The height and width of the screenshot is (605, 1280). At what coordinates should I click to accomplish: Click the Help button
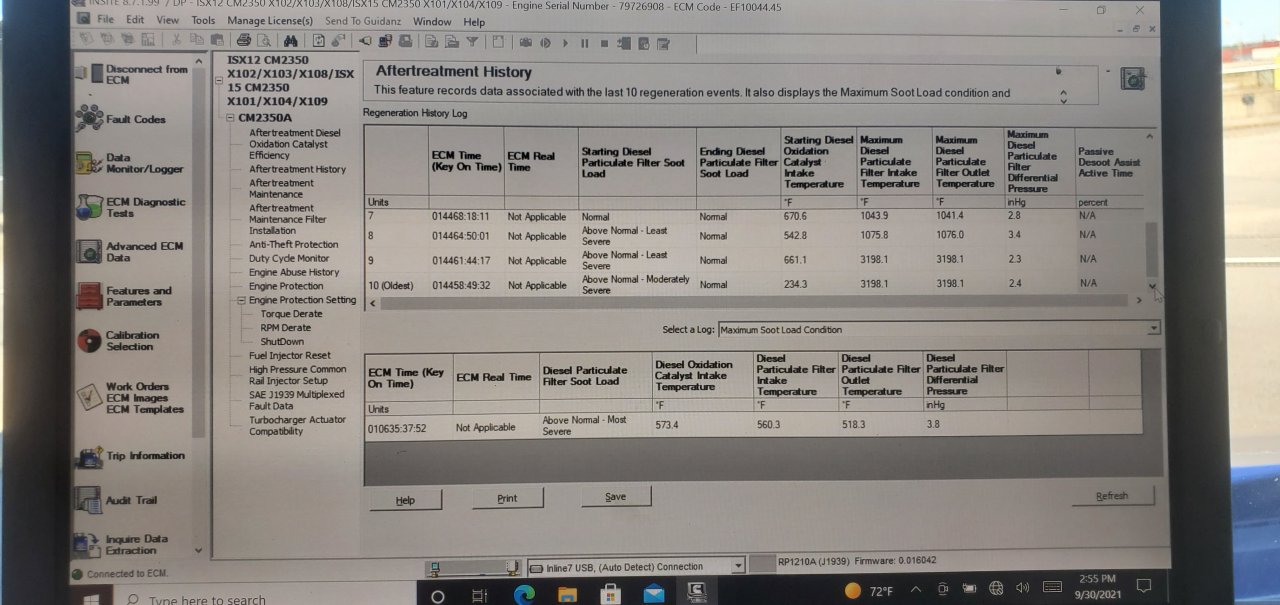point(405,500)
